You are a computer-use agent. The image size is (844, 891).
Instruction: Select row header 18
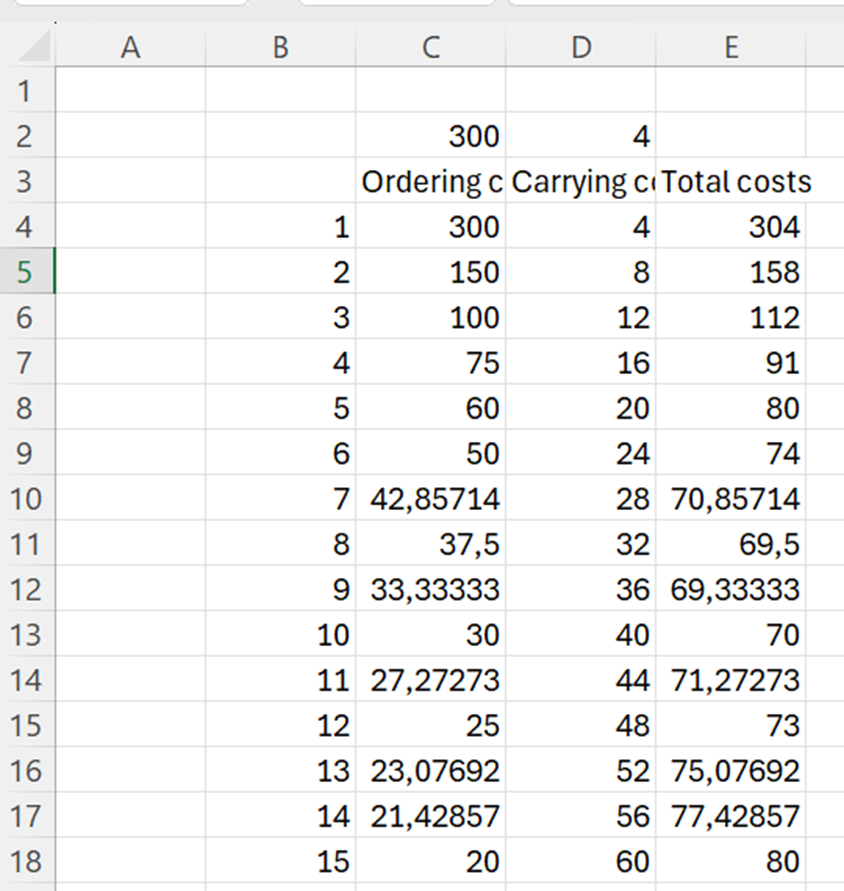coord(27,861)
